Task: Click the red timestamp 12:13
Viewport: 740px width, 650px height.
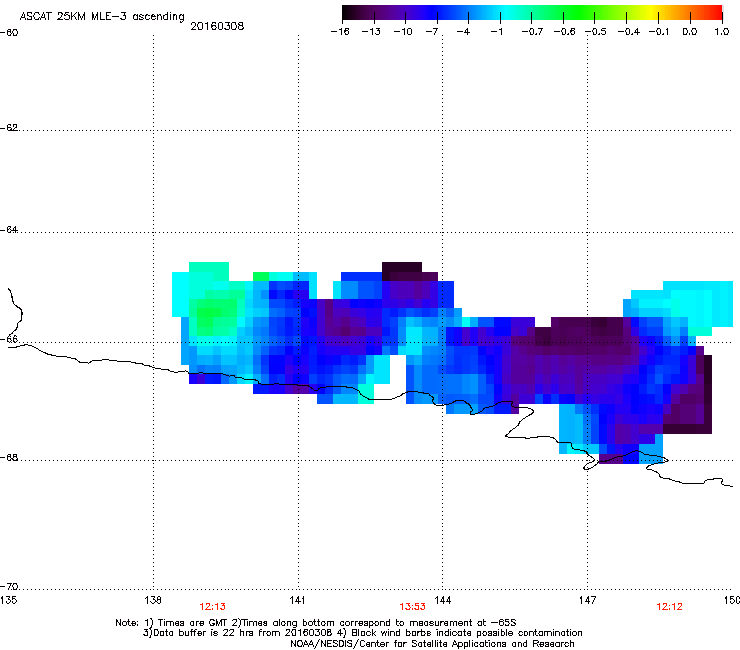Action: click(212, 607)
